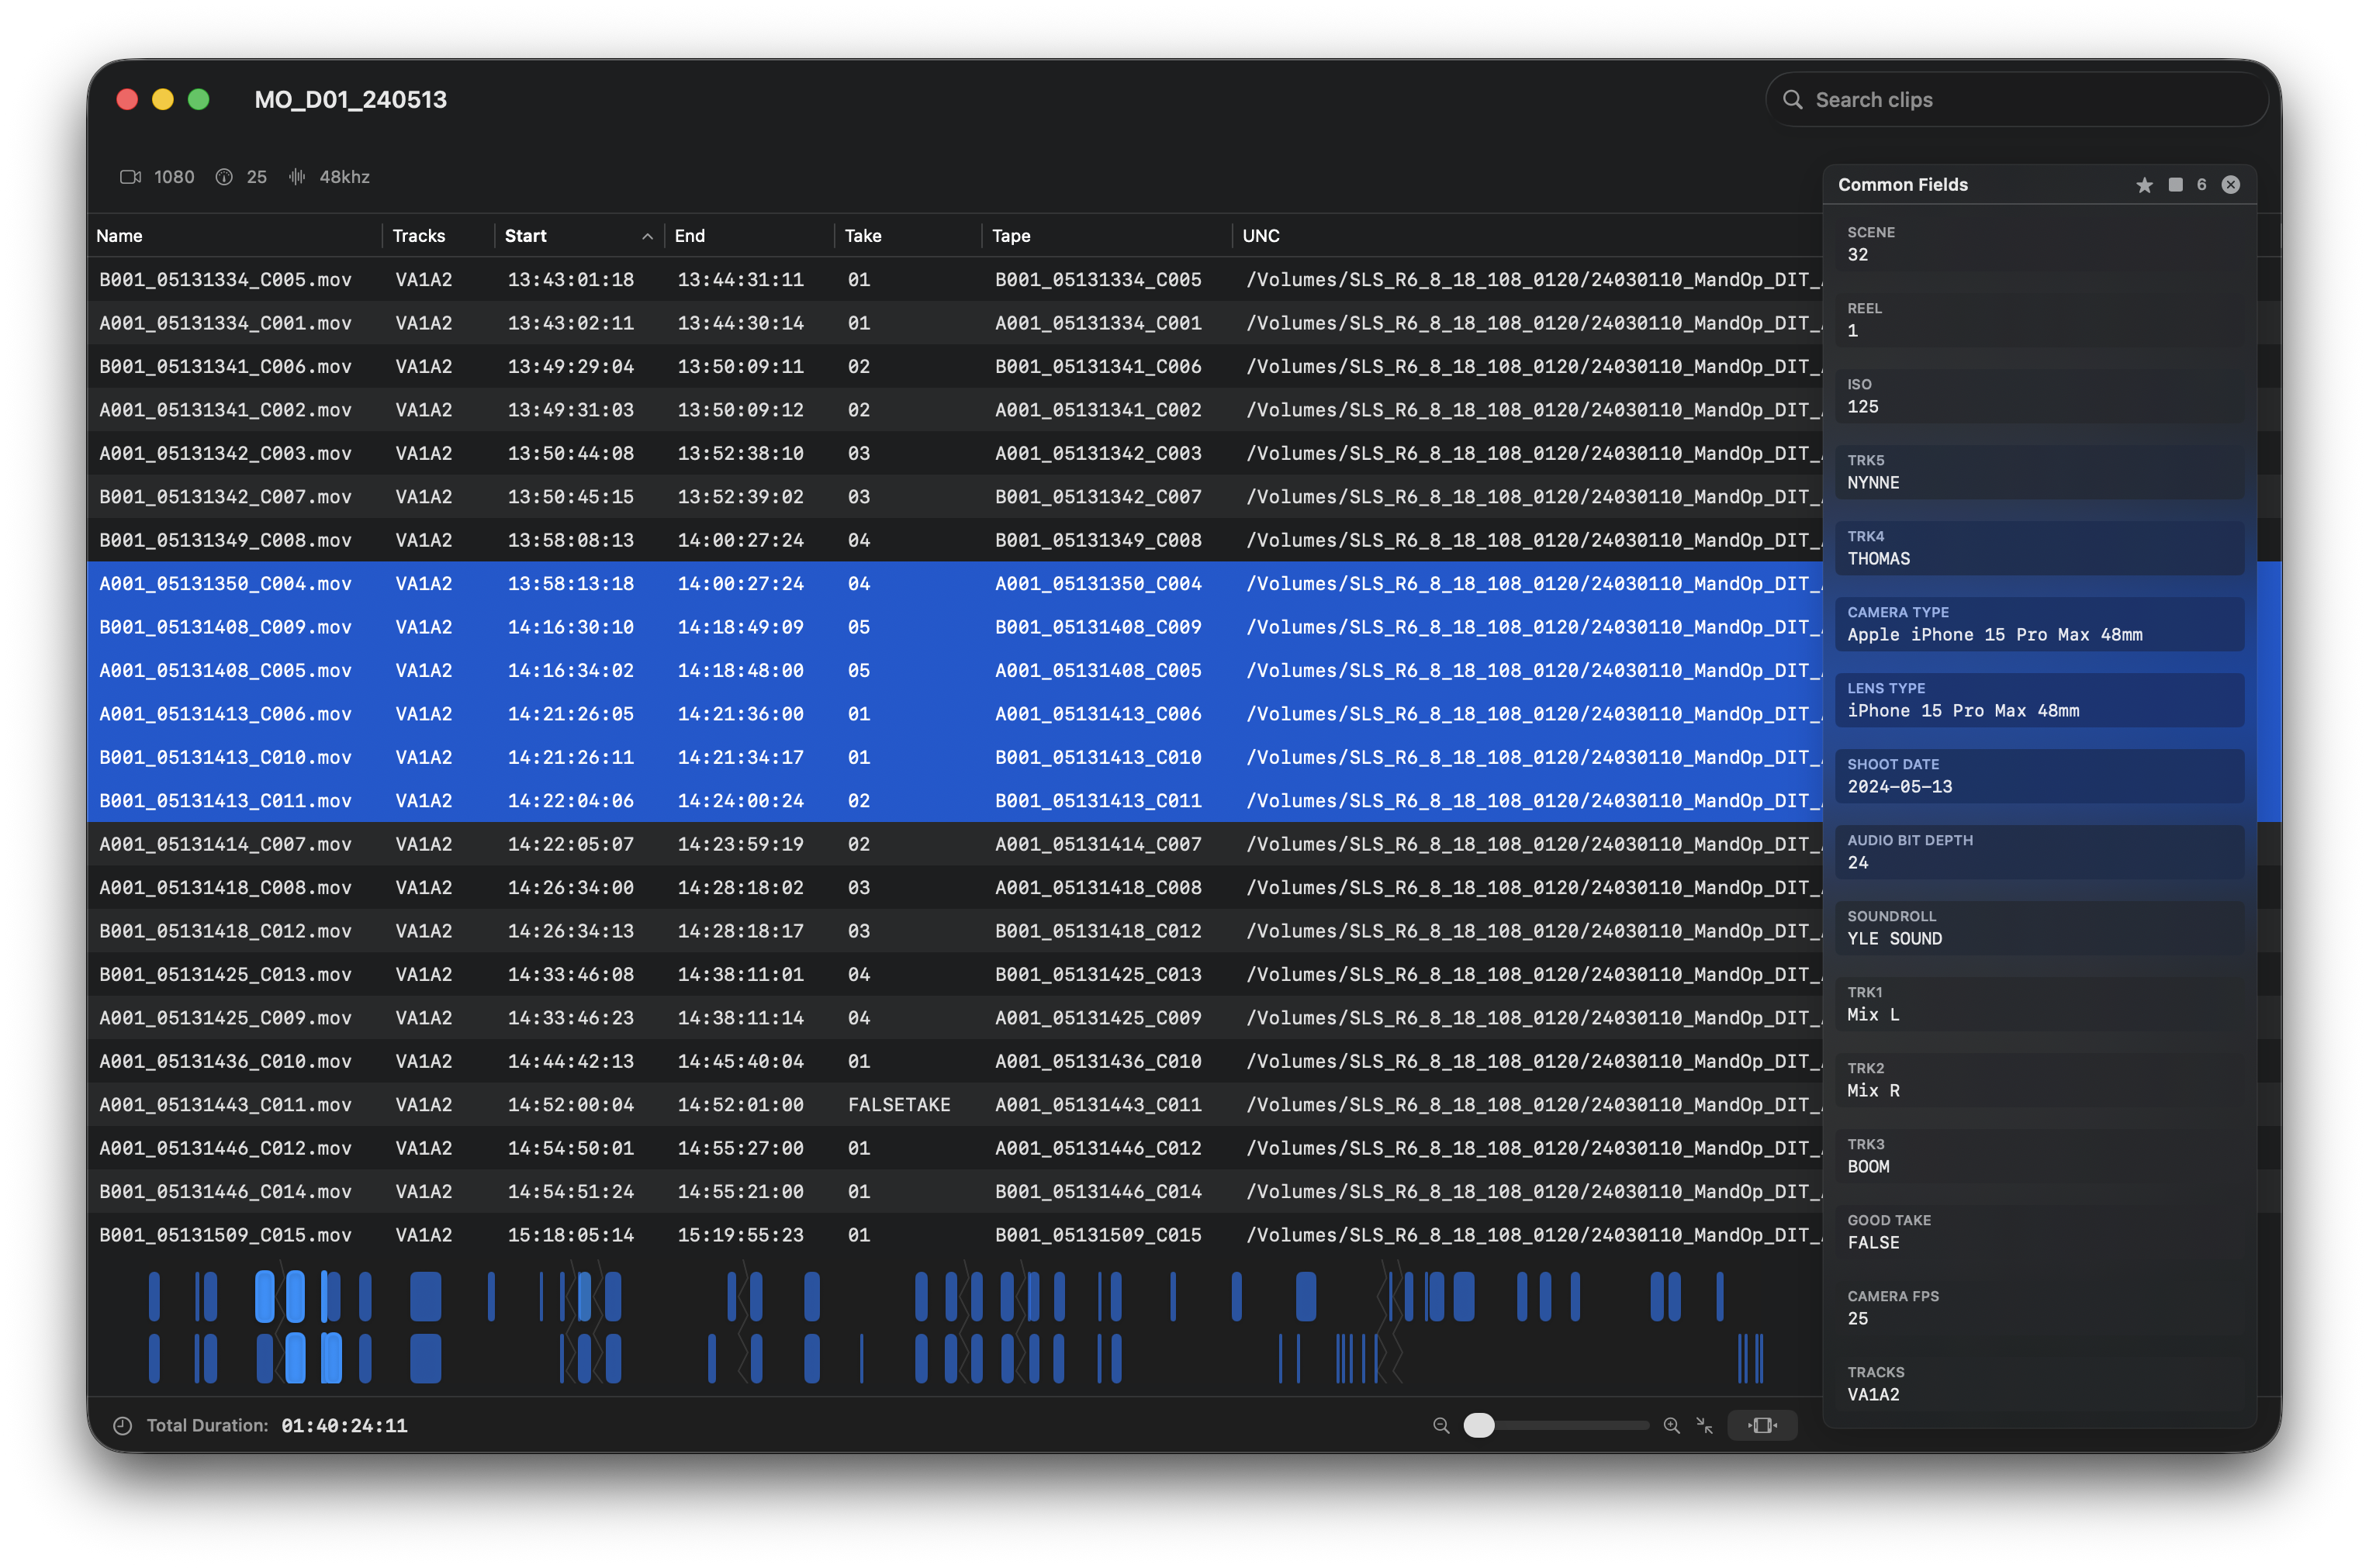The height and width of the screenshot is (1568, 2369).
Task: Click the frame rate gauge icon beside 25
Action: [225, 177]
